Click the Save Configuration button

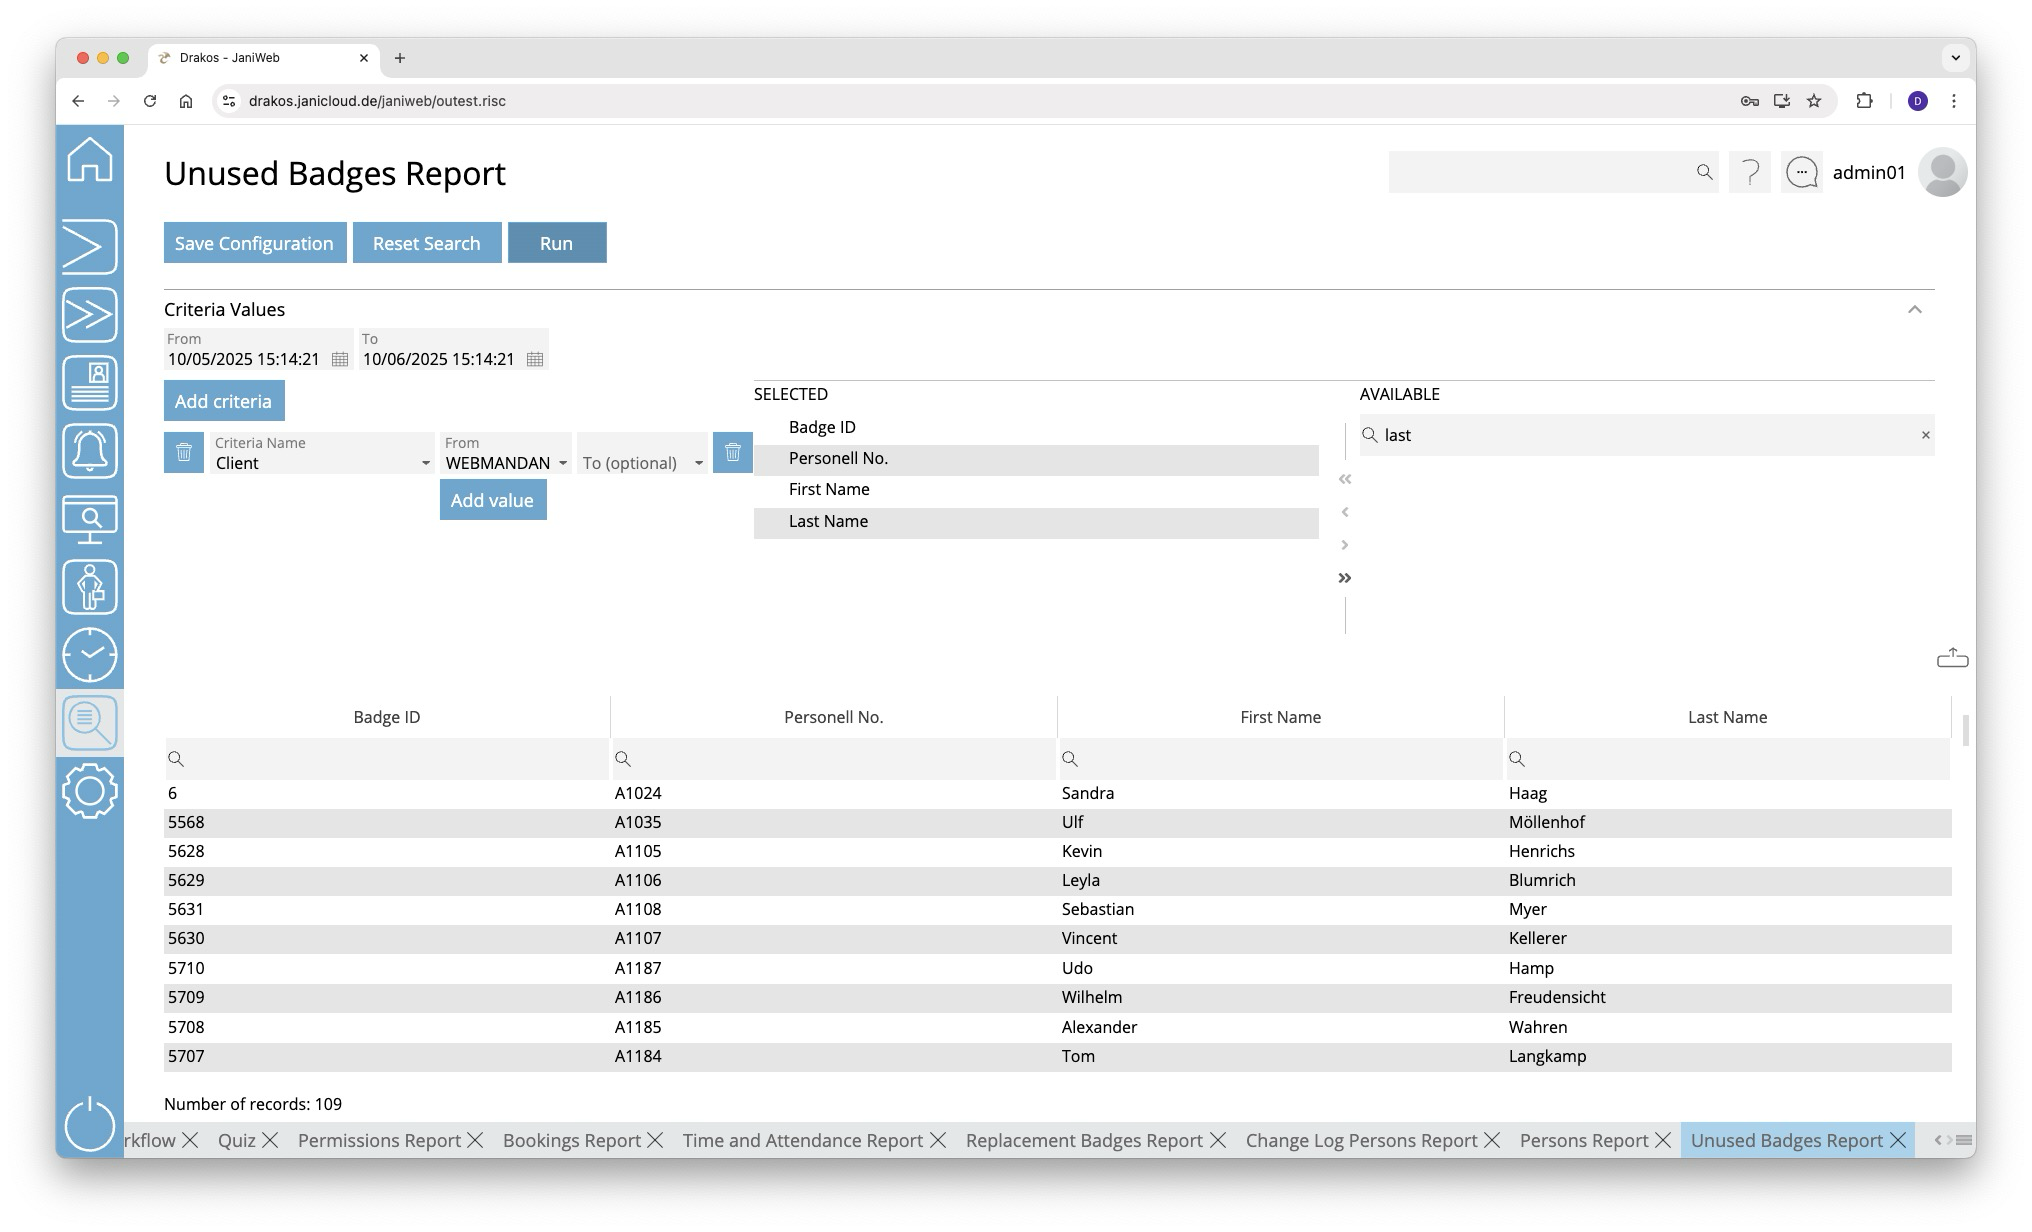click(254, 243)
